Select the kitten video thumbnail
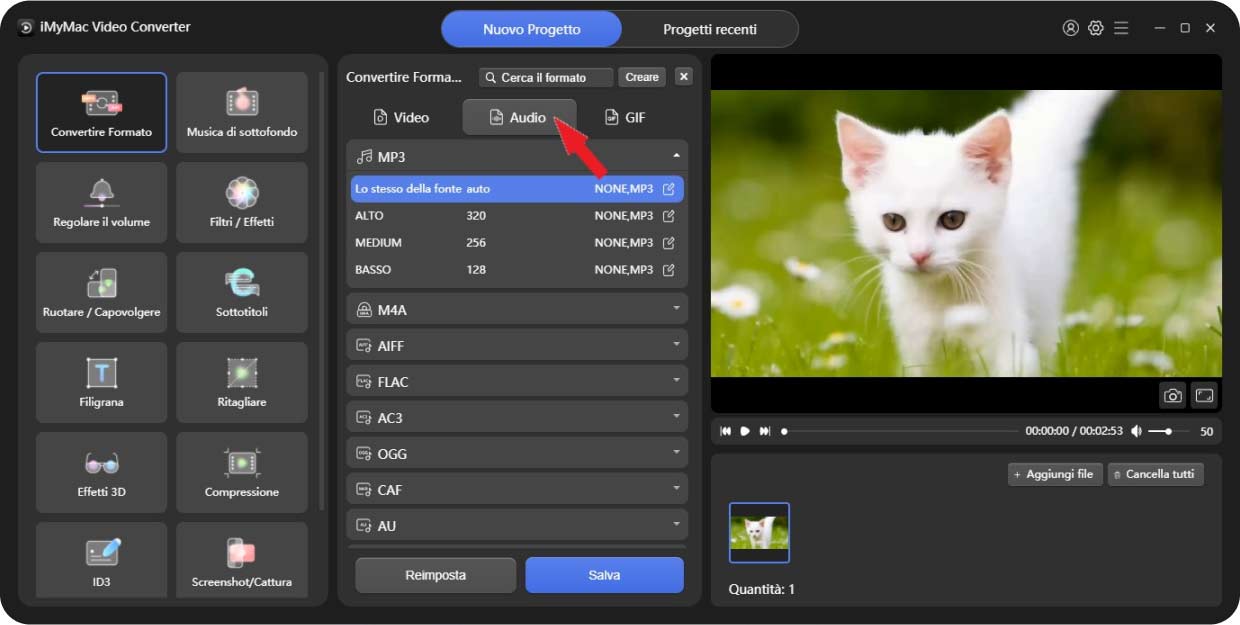1240x625 pixels. pyautogui.click(x=759, y=532)
